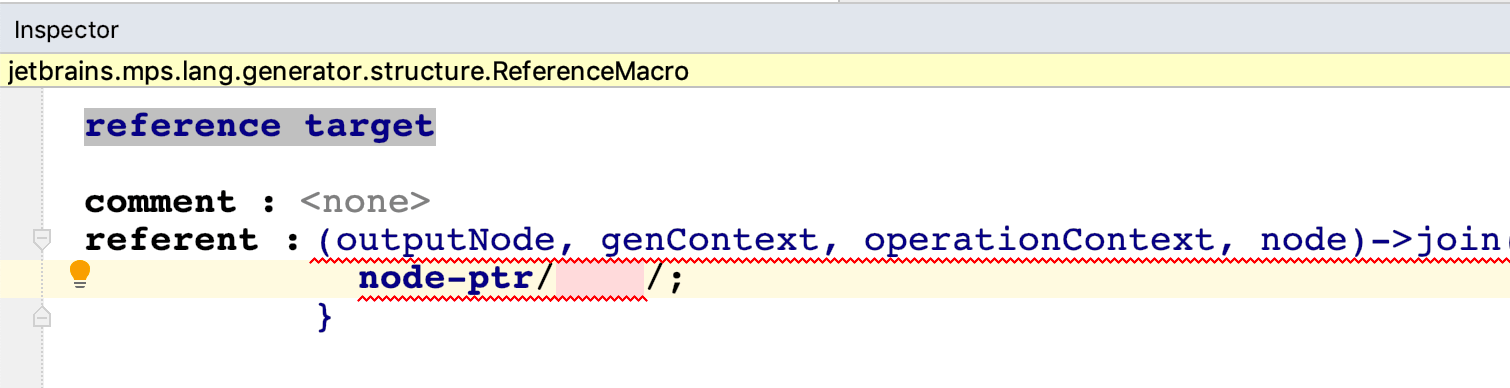This screenshot has width=1510, height=388.
Task: Click the yellow lightbulb intention icon
Action: point(80,274)
